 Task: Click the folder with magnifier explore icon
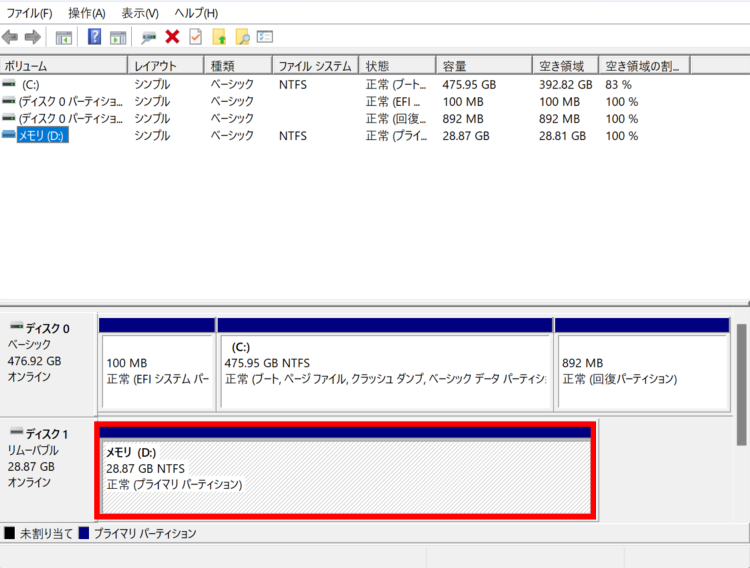243,37
